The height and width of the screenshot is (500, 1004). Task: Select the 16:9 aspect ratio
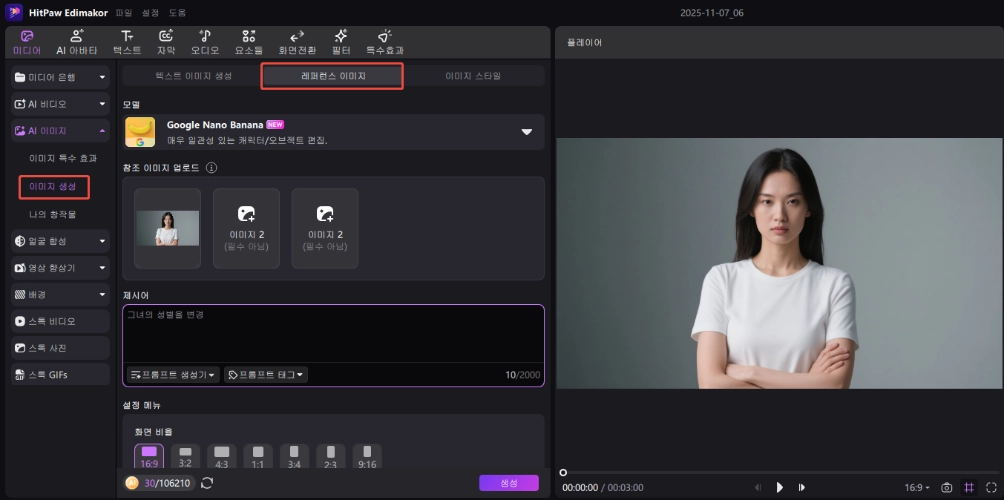pyautogui.click(x=149, y=457)
